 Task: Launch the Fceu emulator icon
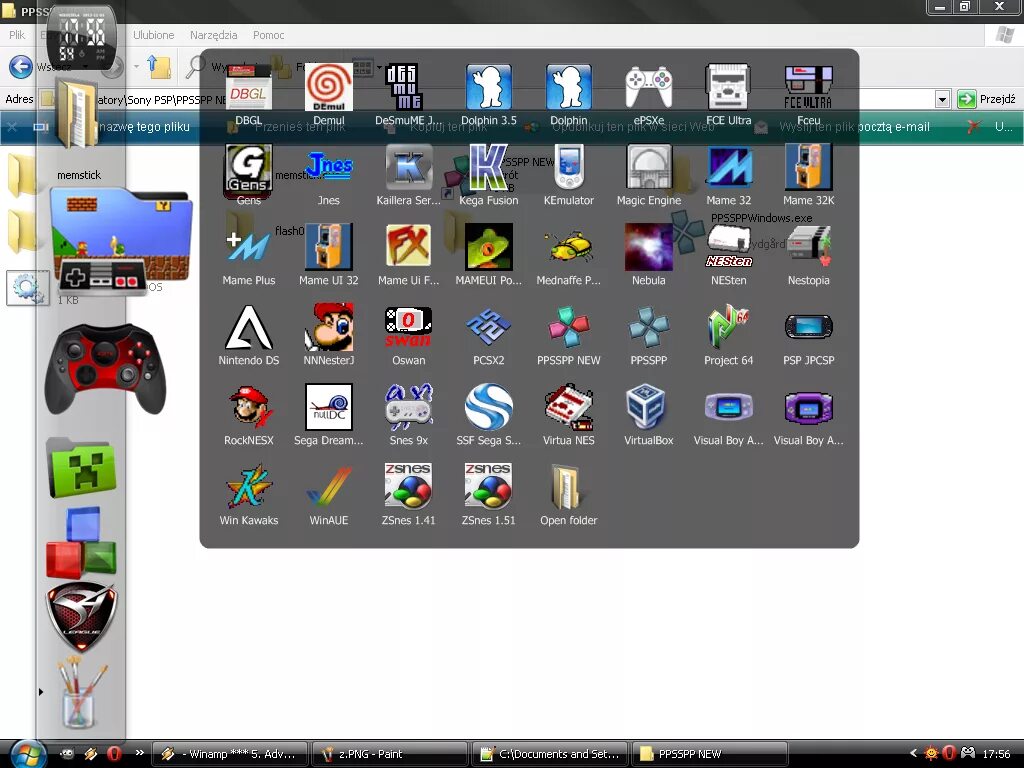[808, 88]
